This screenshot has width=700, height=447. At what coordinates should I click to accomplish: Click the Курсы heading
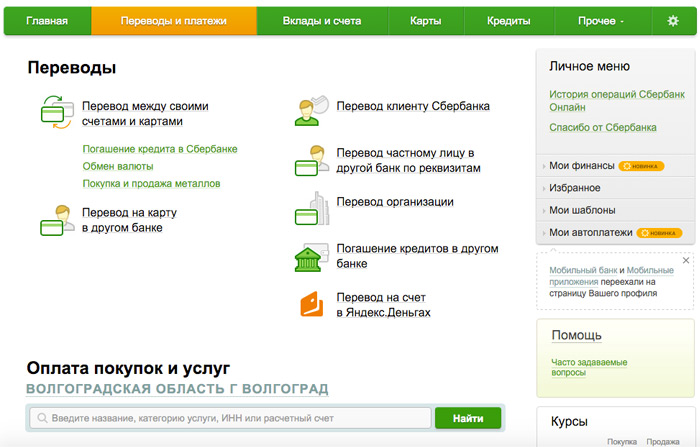[x=569, y=422]
